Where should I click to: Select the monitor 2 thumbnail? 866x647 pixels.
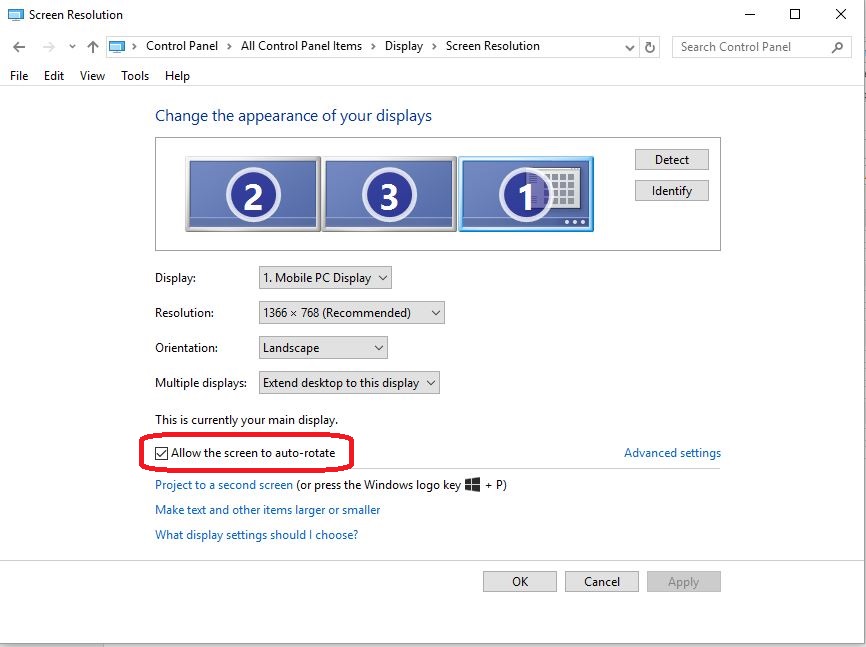[x=252, y=192]
